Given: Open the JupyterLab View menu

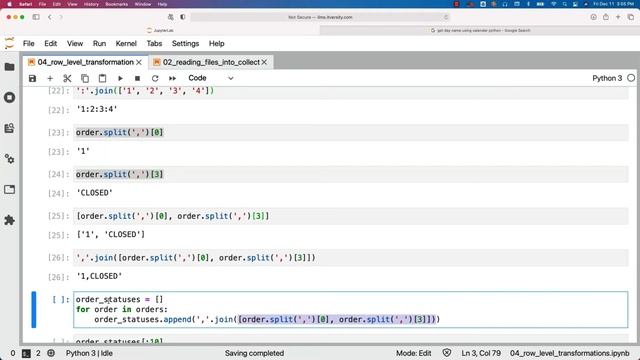Looking at the screenshot, I should point(75,44).
